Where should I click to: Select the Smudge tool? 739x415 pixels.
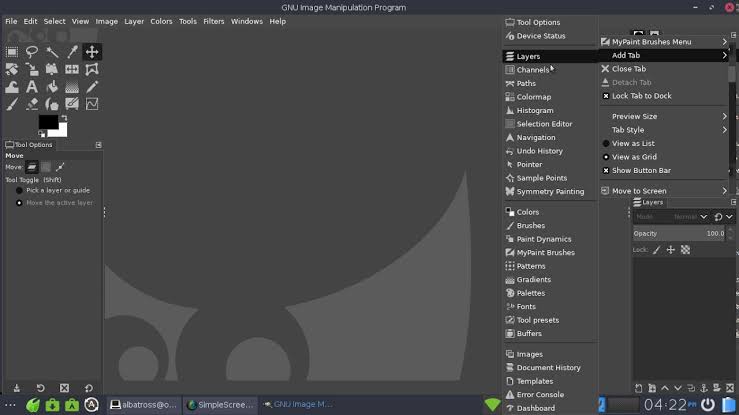pyautogui.click(x=52, y=104)
